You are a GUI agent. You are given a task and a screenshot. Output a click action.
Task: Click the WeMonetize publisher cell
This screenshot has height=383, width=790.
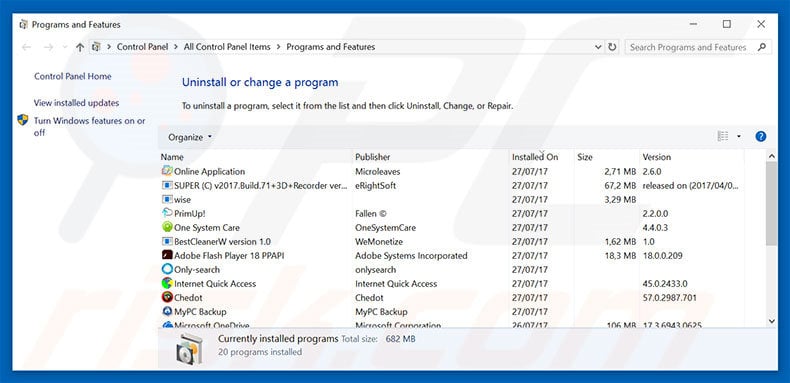[x=379, y=241]
